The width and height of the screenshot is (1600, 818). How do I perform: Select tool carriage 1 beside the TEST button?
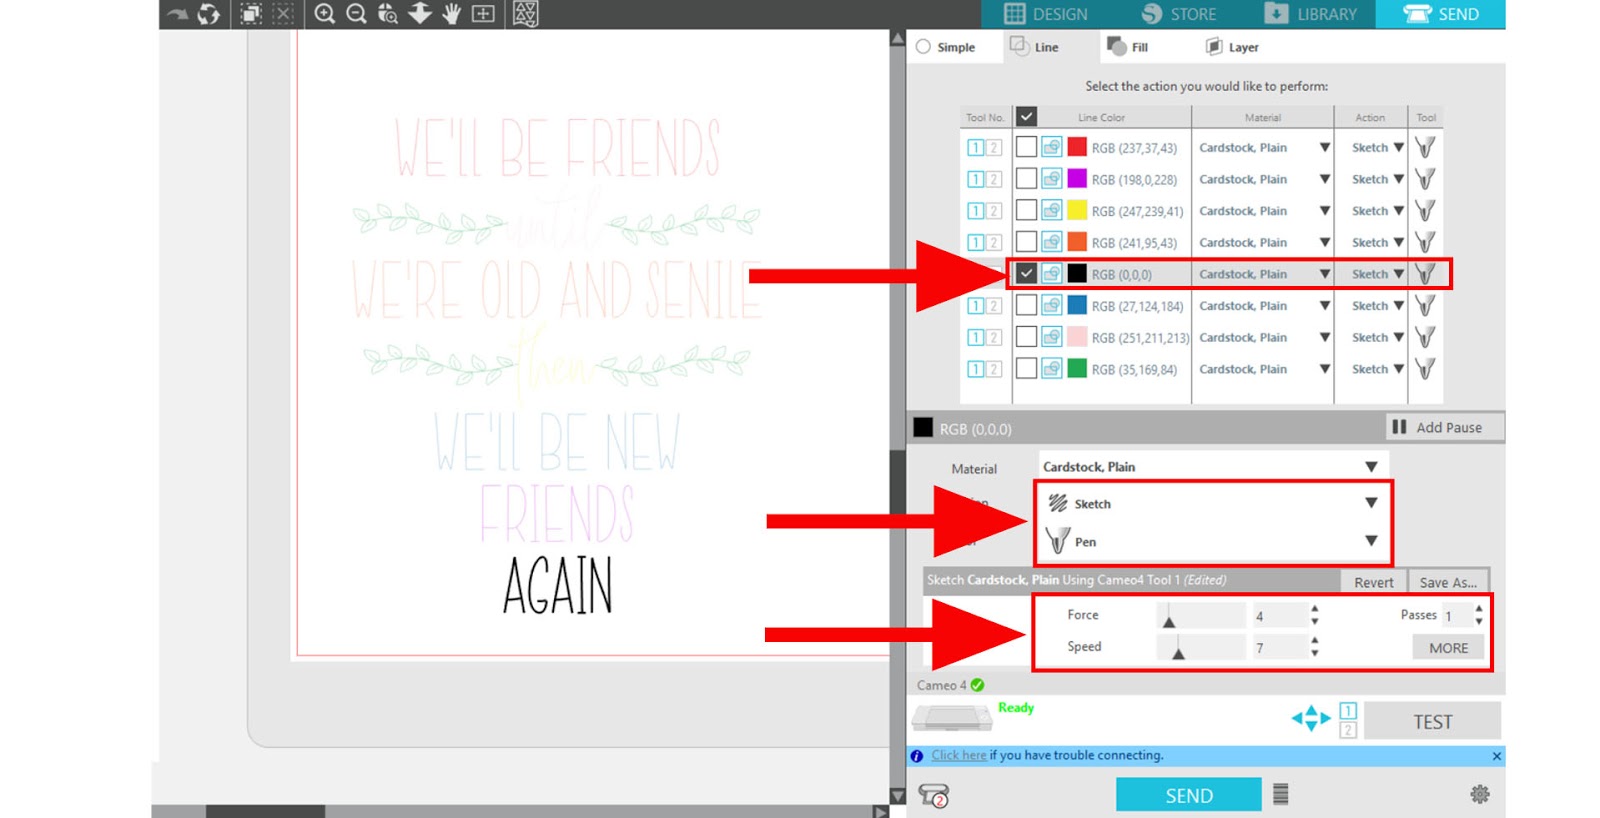tap(1348, 711)
